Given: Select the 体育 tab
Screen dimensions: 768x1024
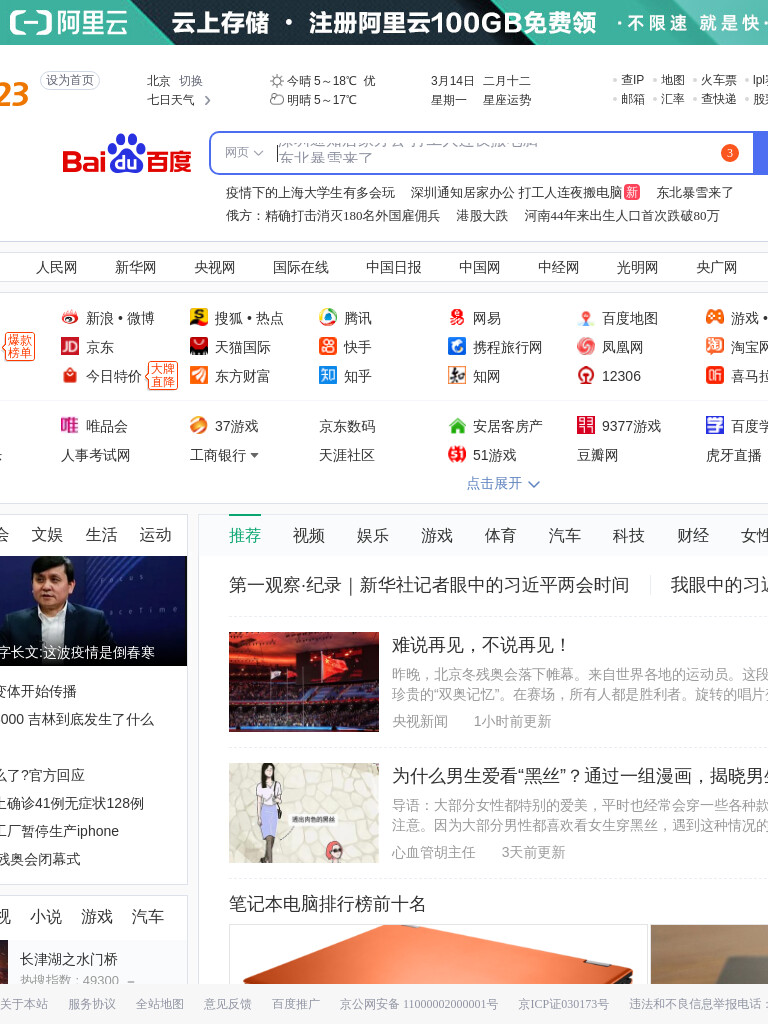Looking at the screenshot, I should [500, 536].
